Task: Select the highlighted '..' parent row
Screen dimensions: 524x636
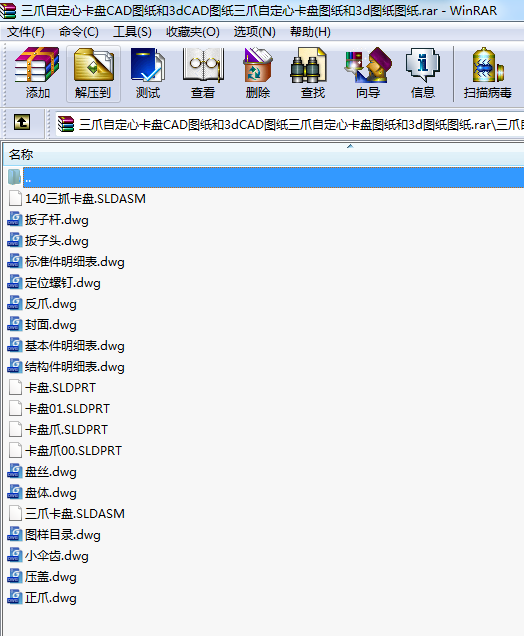Action: point(273,177)
